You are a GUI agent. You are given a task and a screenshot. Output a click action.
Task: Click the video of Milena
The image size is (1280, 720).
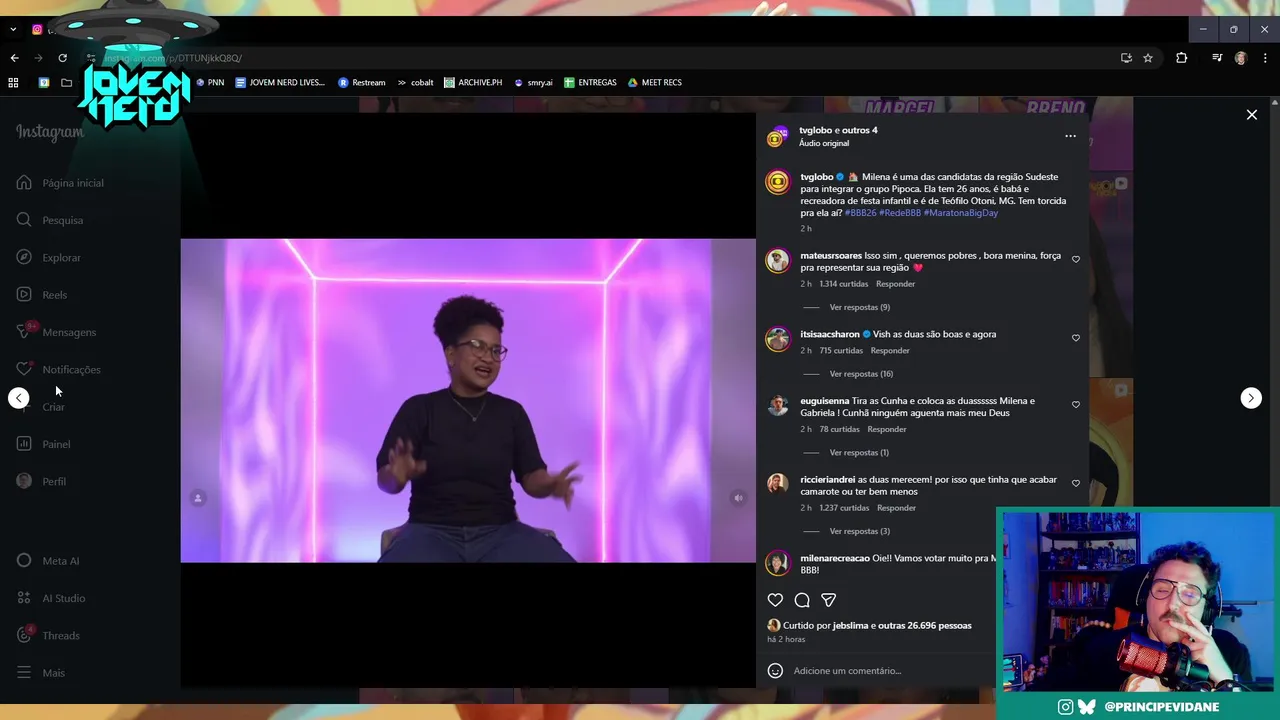tap(468, 400)
